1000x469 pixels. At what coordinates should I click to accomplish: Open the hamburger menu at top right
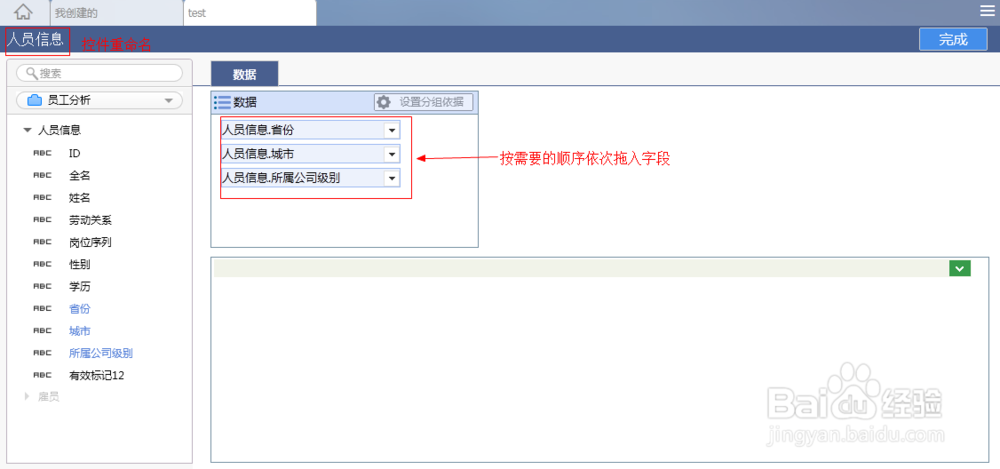point(988,11)
